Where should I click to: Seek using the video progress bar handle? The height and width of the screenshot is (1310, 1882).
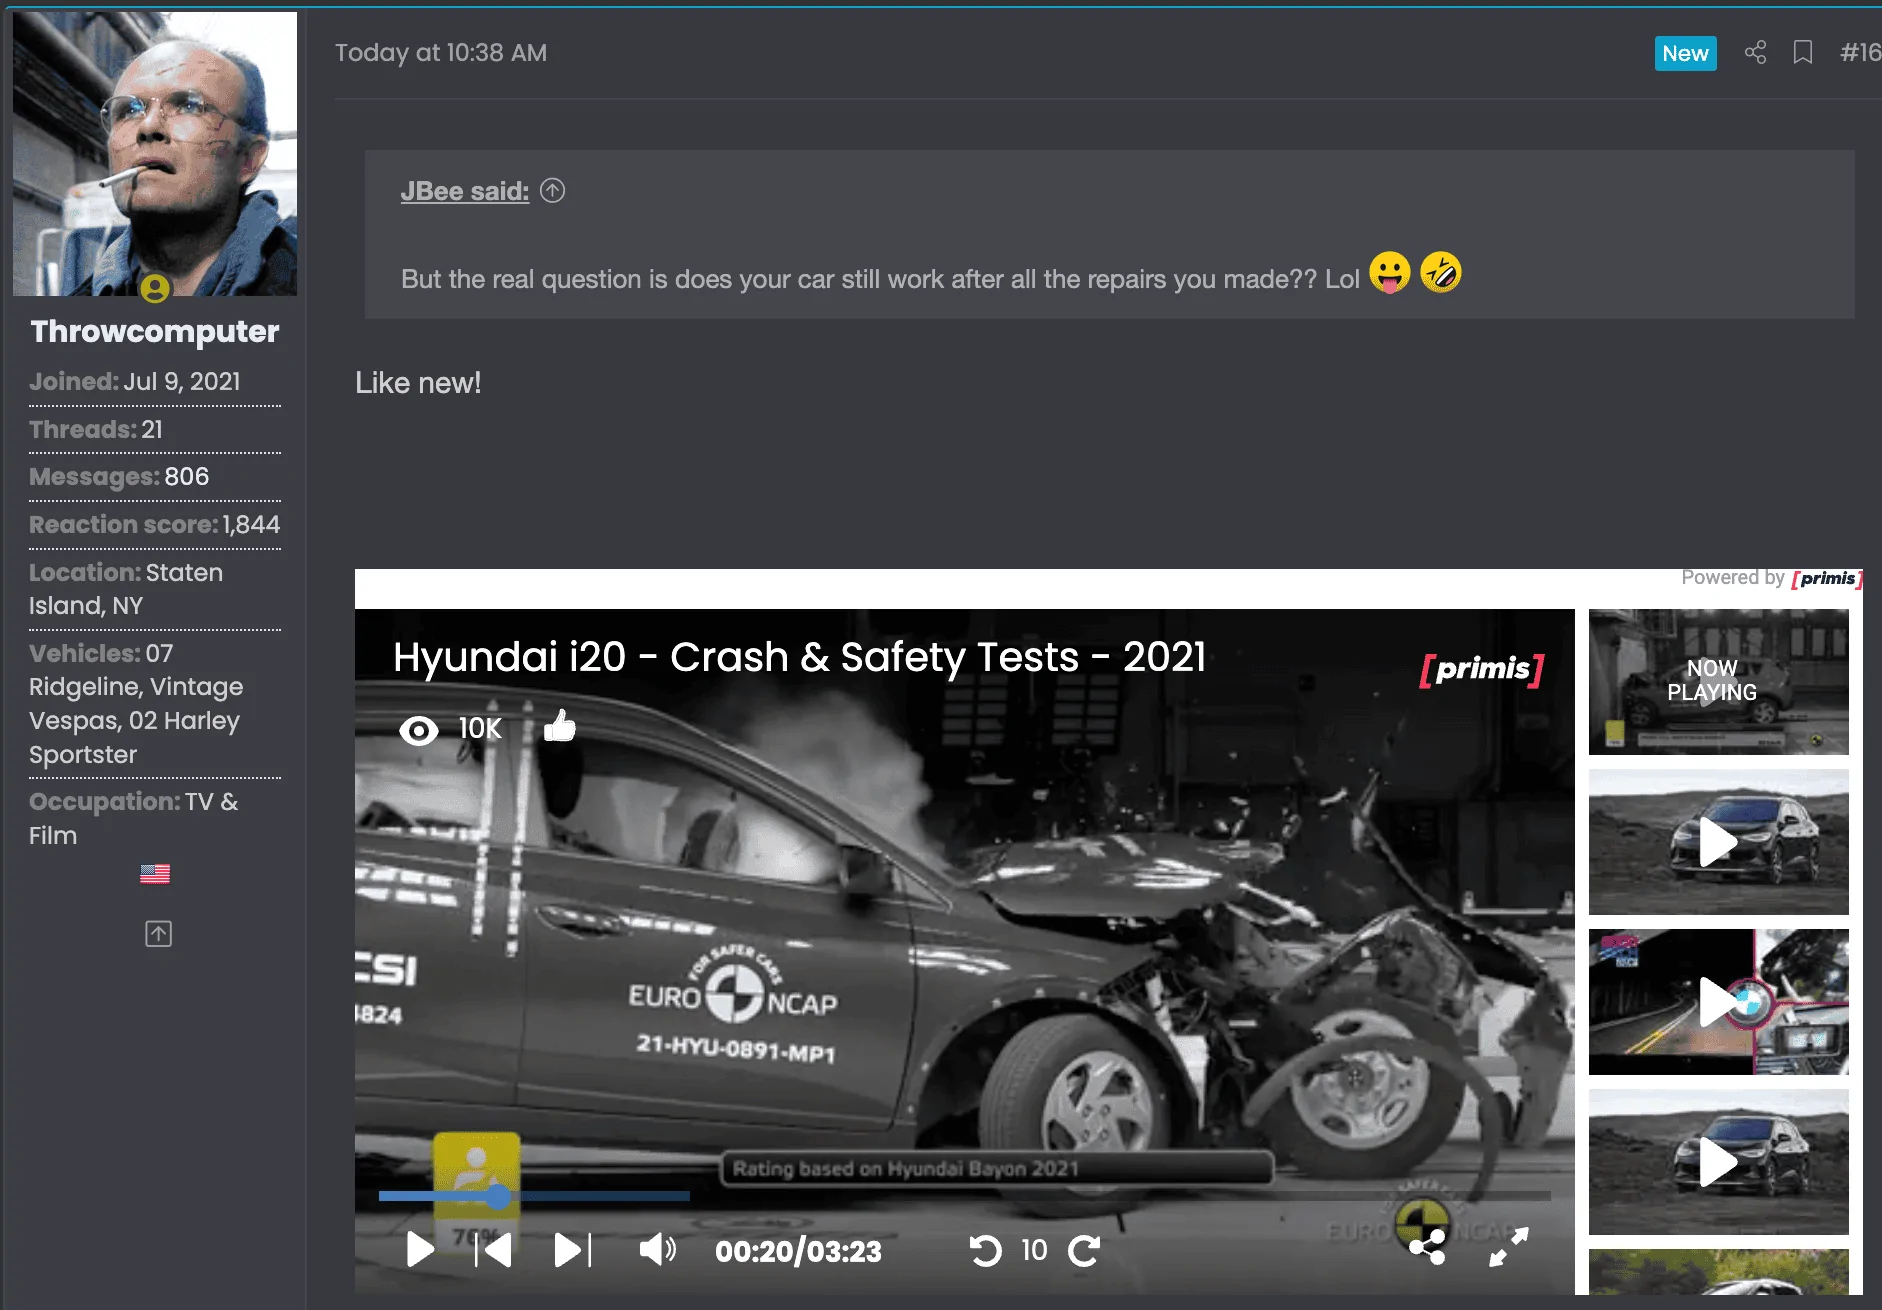pyautogui.click(x=498, y=1196)
